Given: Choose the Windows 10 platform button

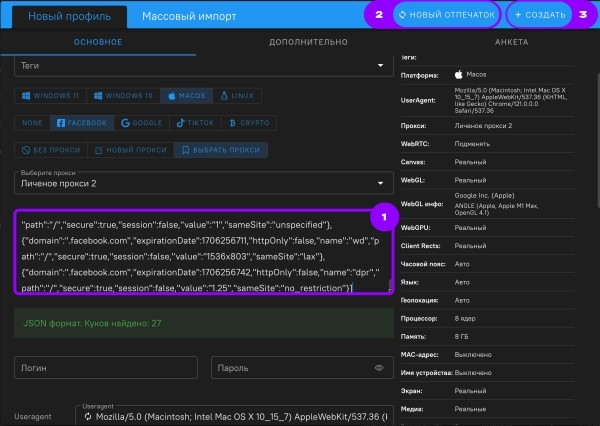Looking at the screenshot, I should tap(123, 95).
